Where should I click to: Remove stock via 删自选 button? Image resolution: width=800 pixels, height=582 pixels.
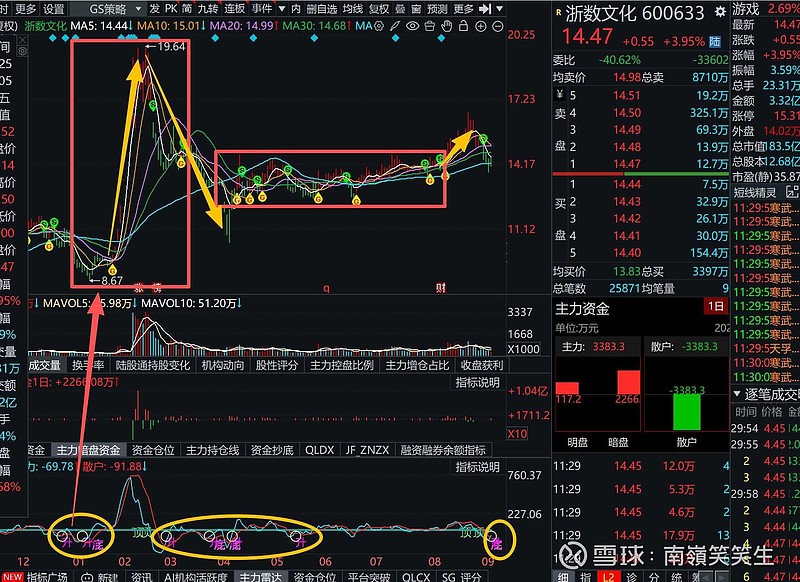321,9
